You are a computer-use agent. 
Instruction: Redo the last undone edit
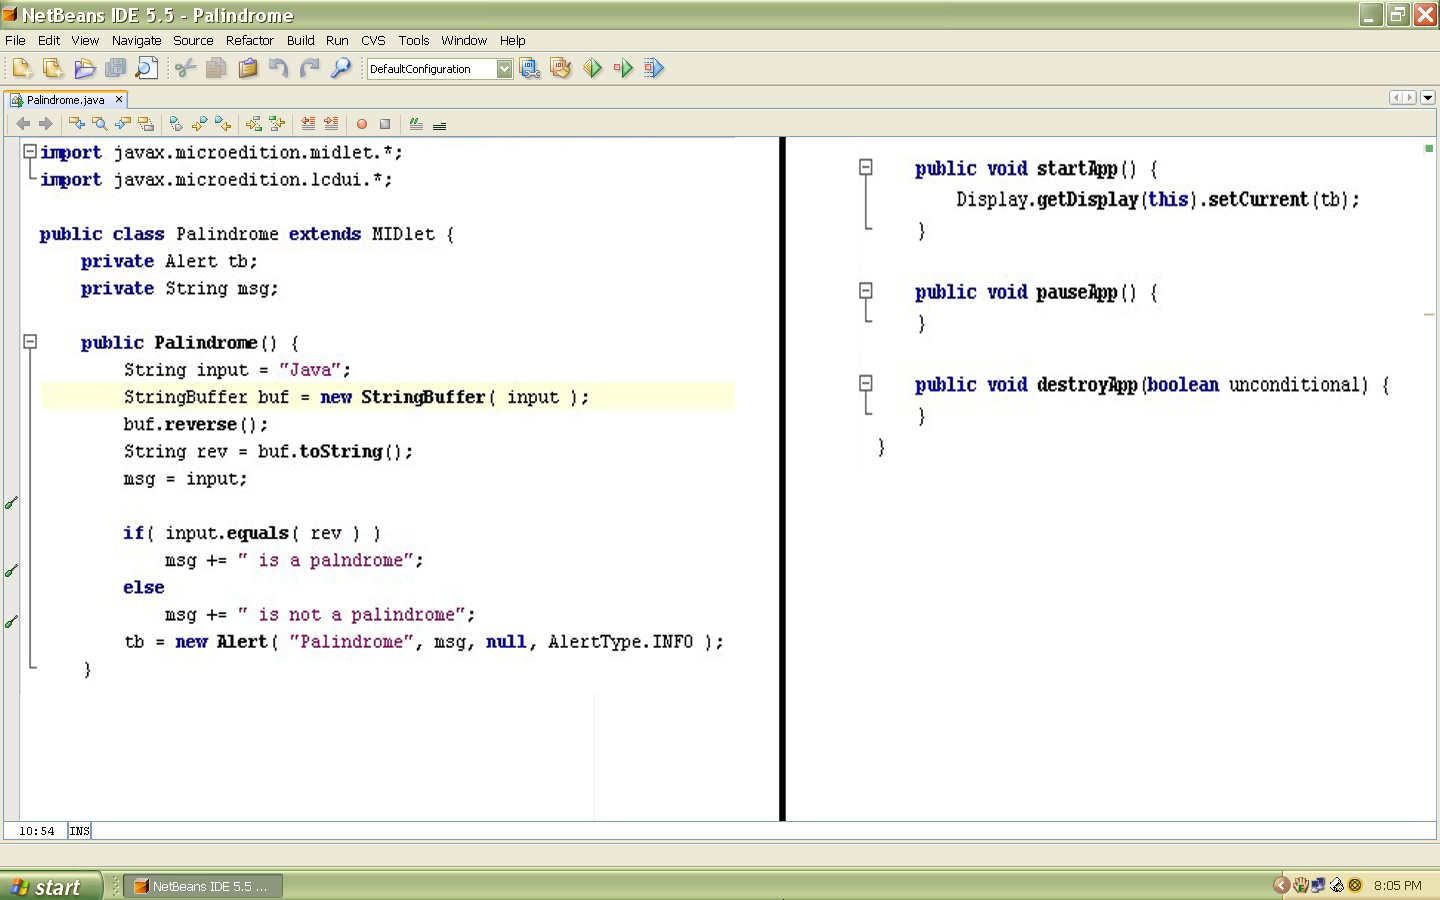[x=310, y=68]
